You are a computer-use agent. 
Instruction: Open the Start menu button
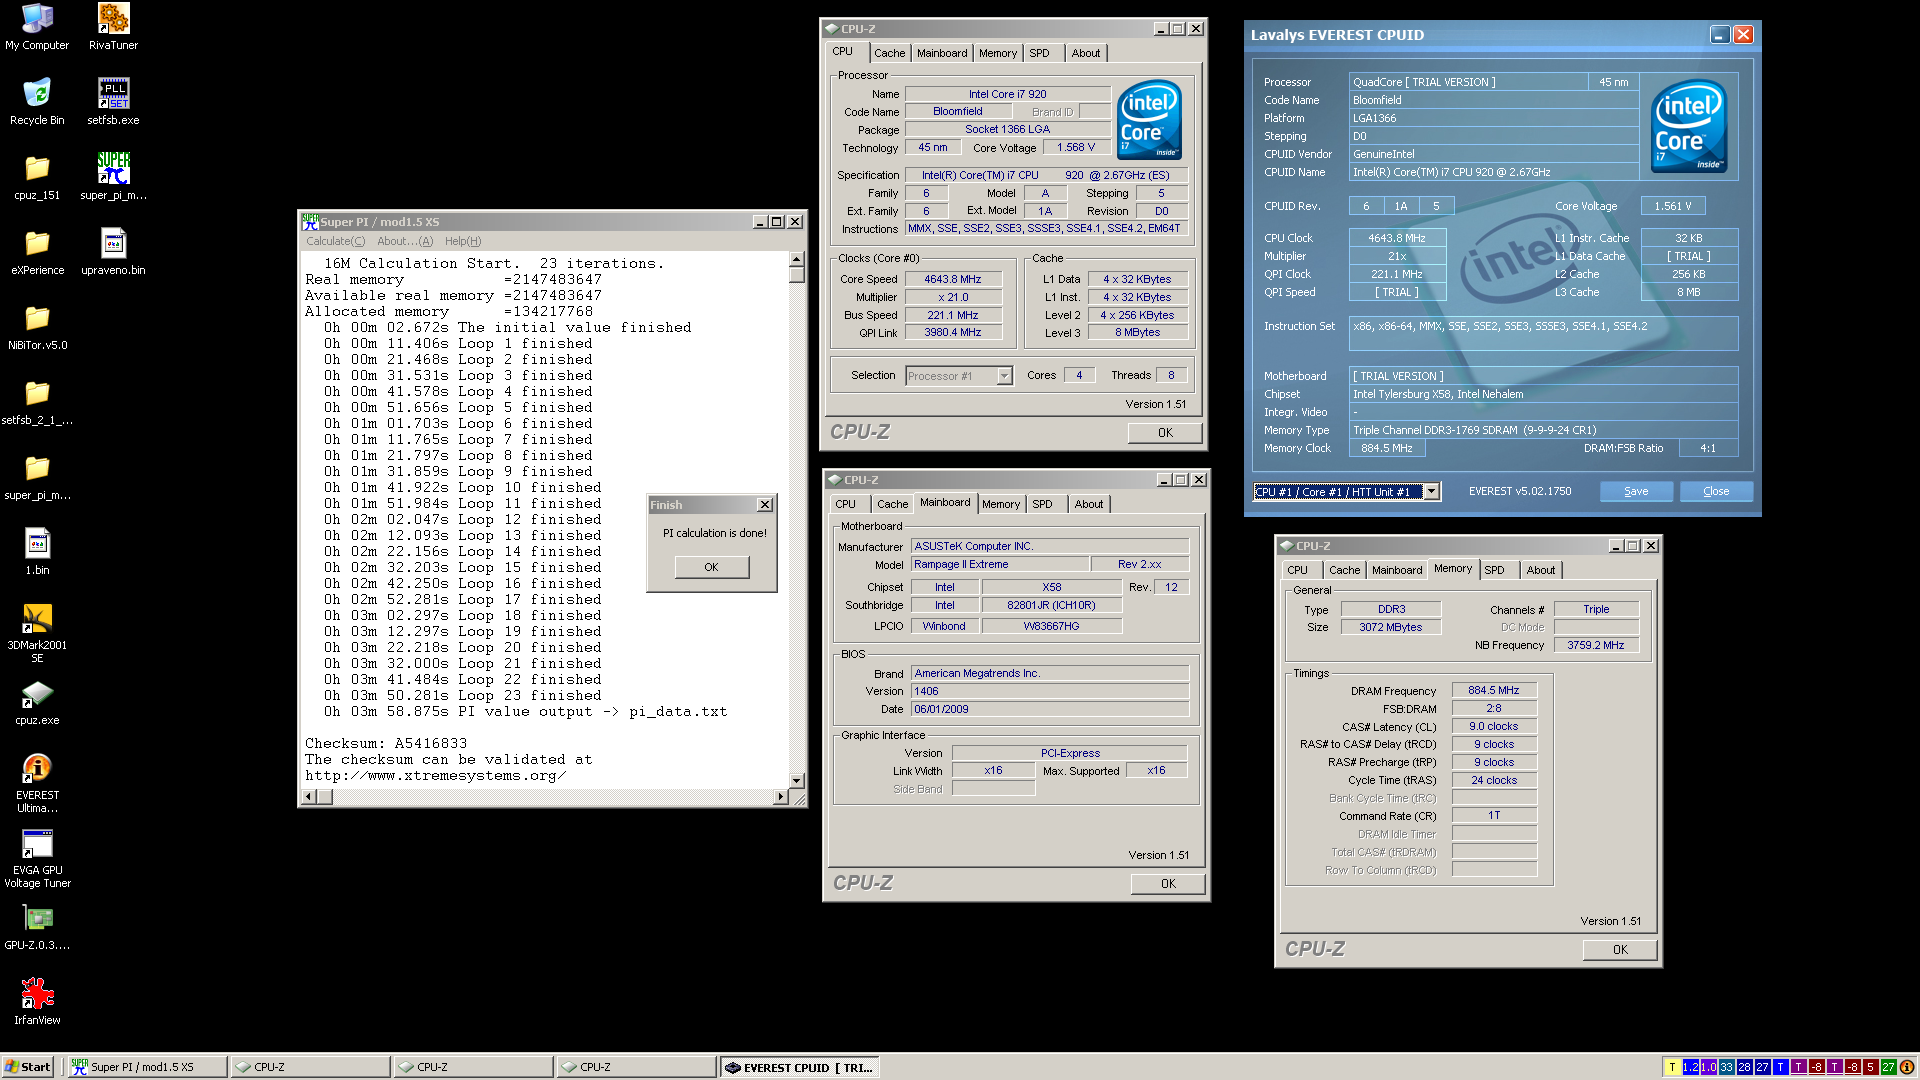pyautogui.click(x=28, y=1067)
